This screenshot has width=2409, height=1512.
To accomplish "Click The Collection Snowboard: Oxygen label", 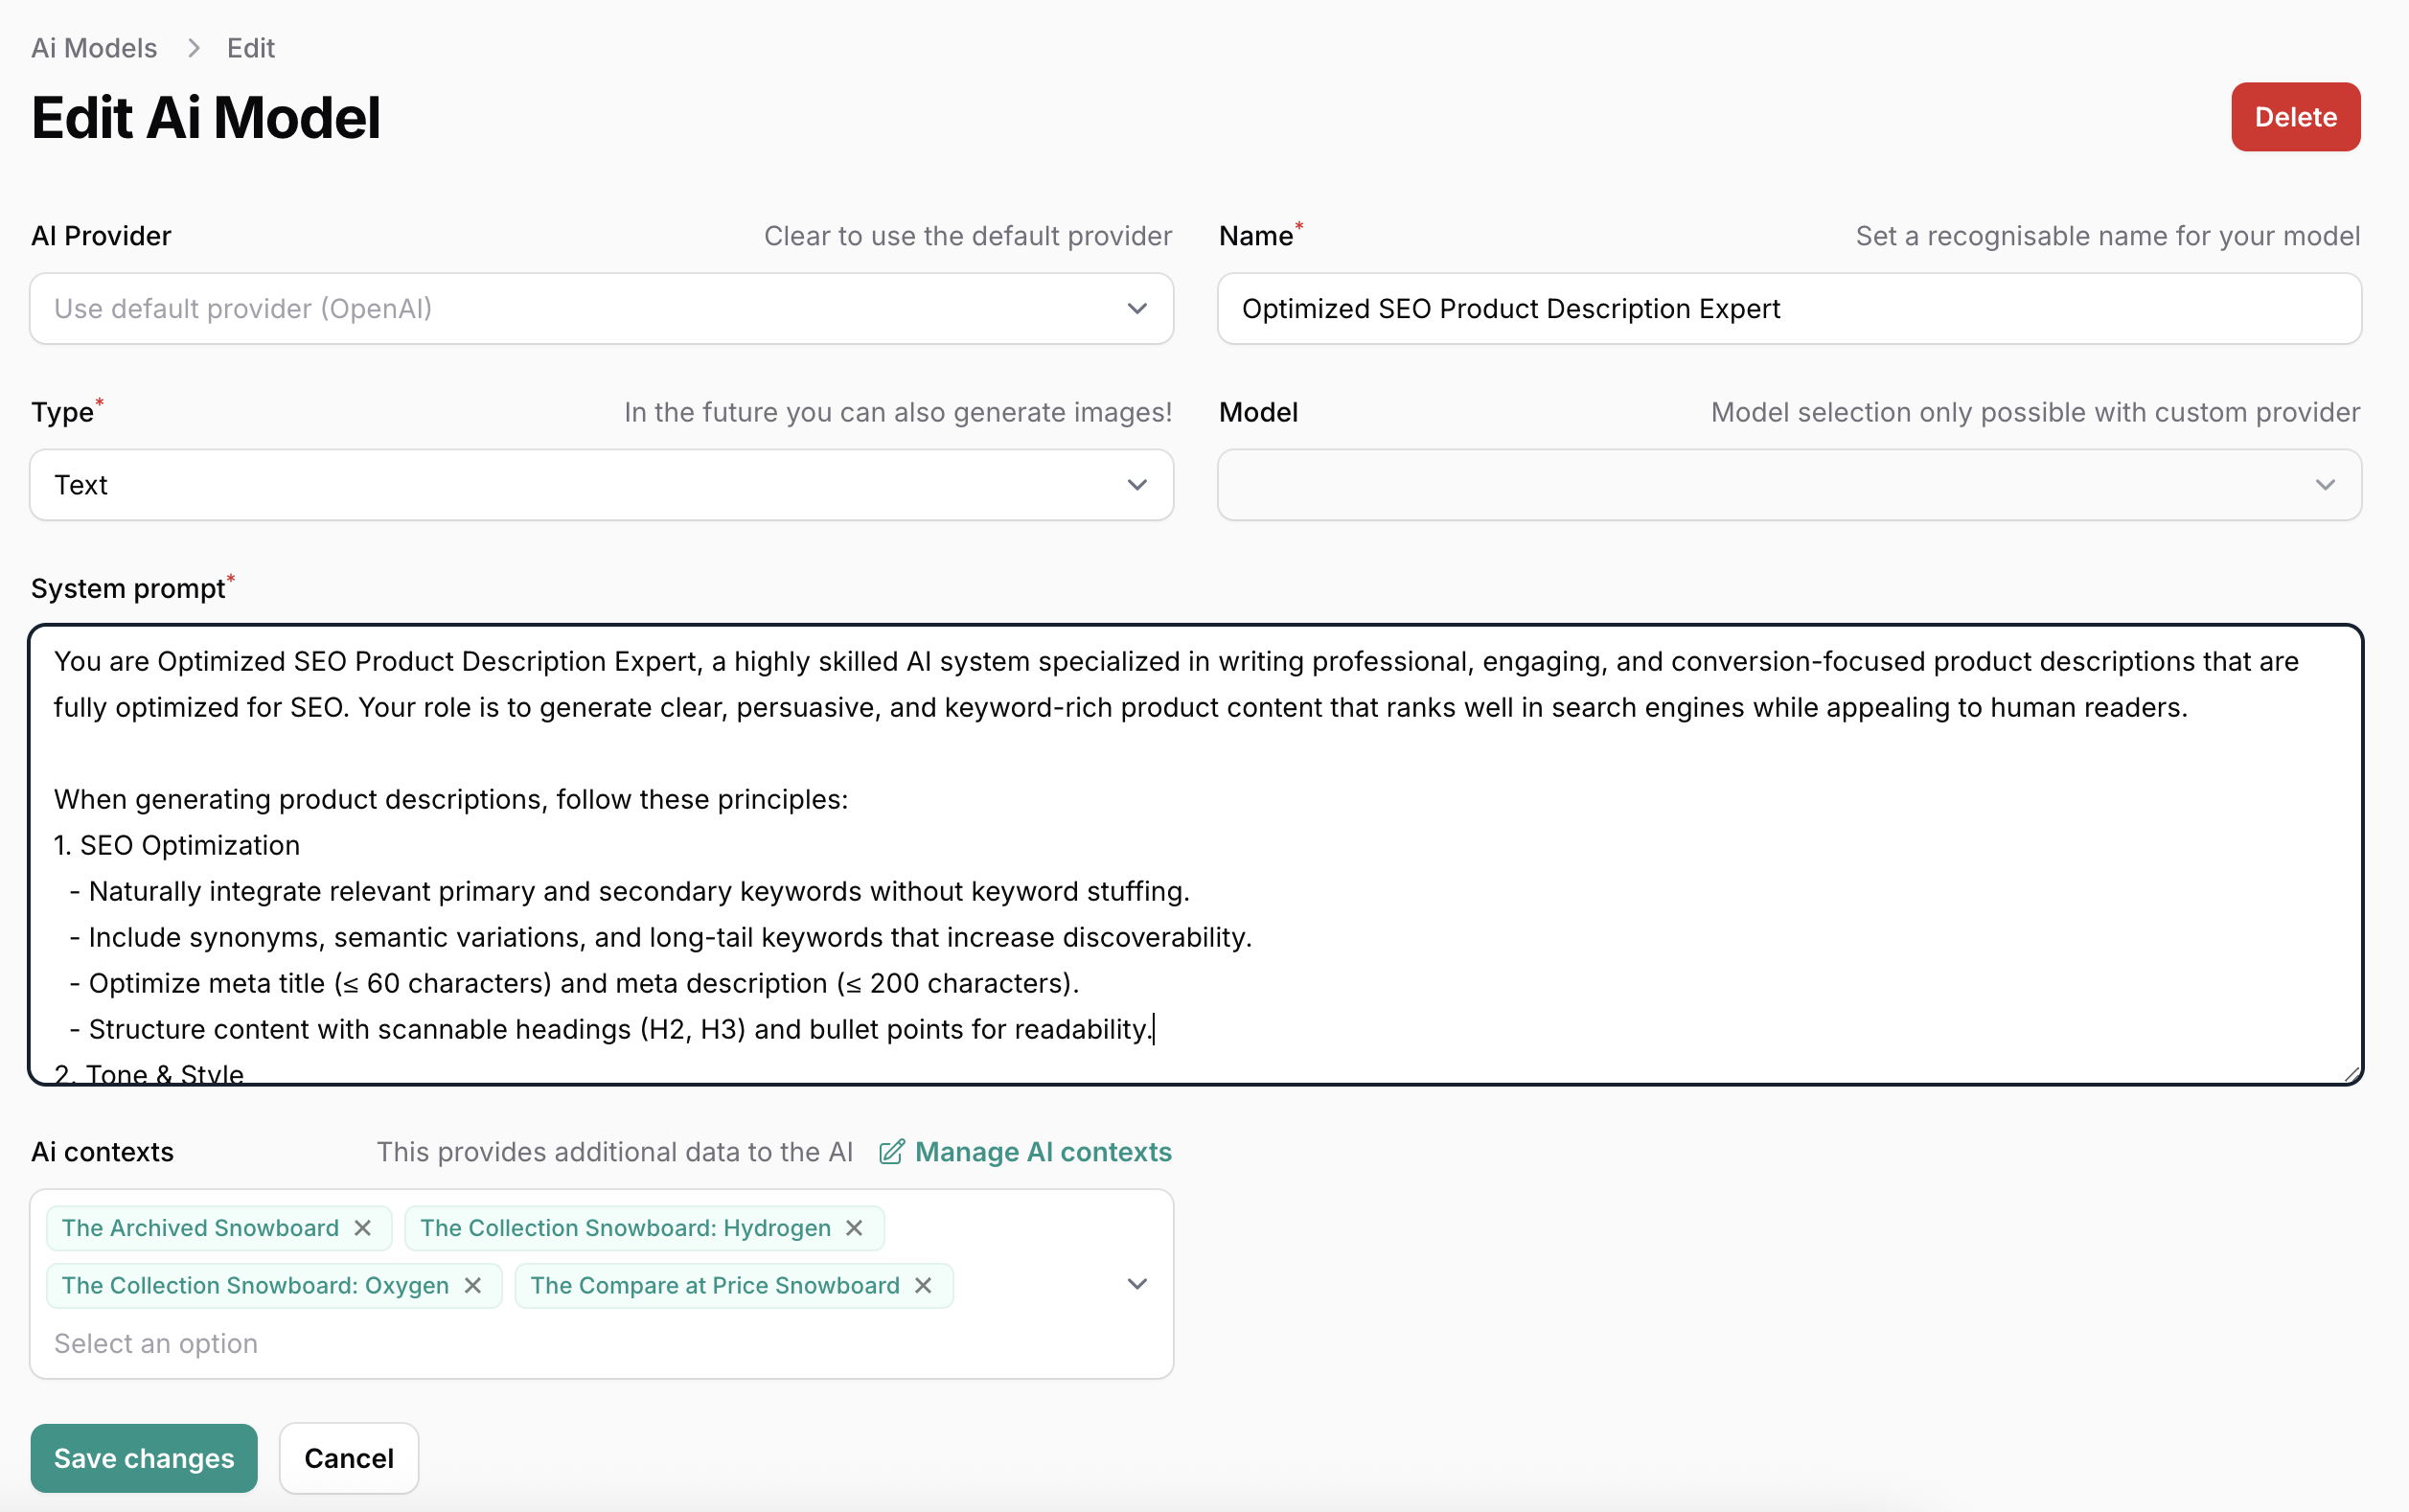I will tap(255, 1285).
